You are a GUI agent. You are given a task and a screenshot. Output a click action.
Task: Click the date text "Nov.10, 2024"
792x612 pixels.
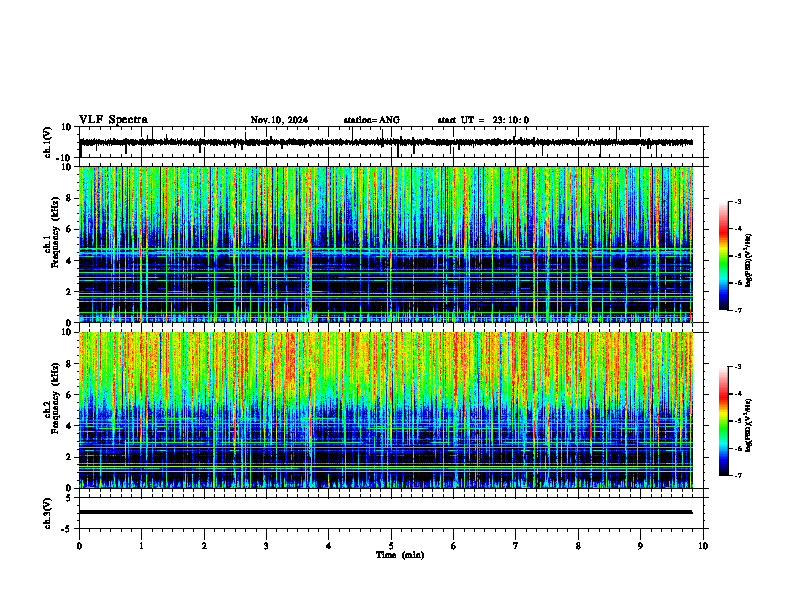pos(279,120)
